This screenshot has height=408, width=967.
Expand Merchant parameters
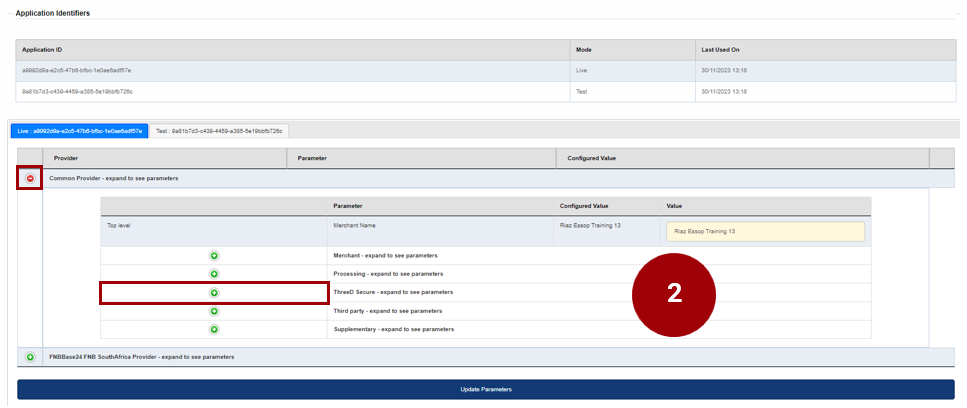click(x=214, y=256)
